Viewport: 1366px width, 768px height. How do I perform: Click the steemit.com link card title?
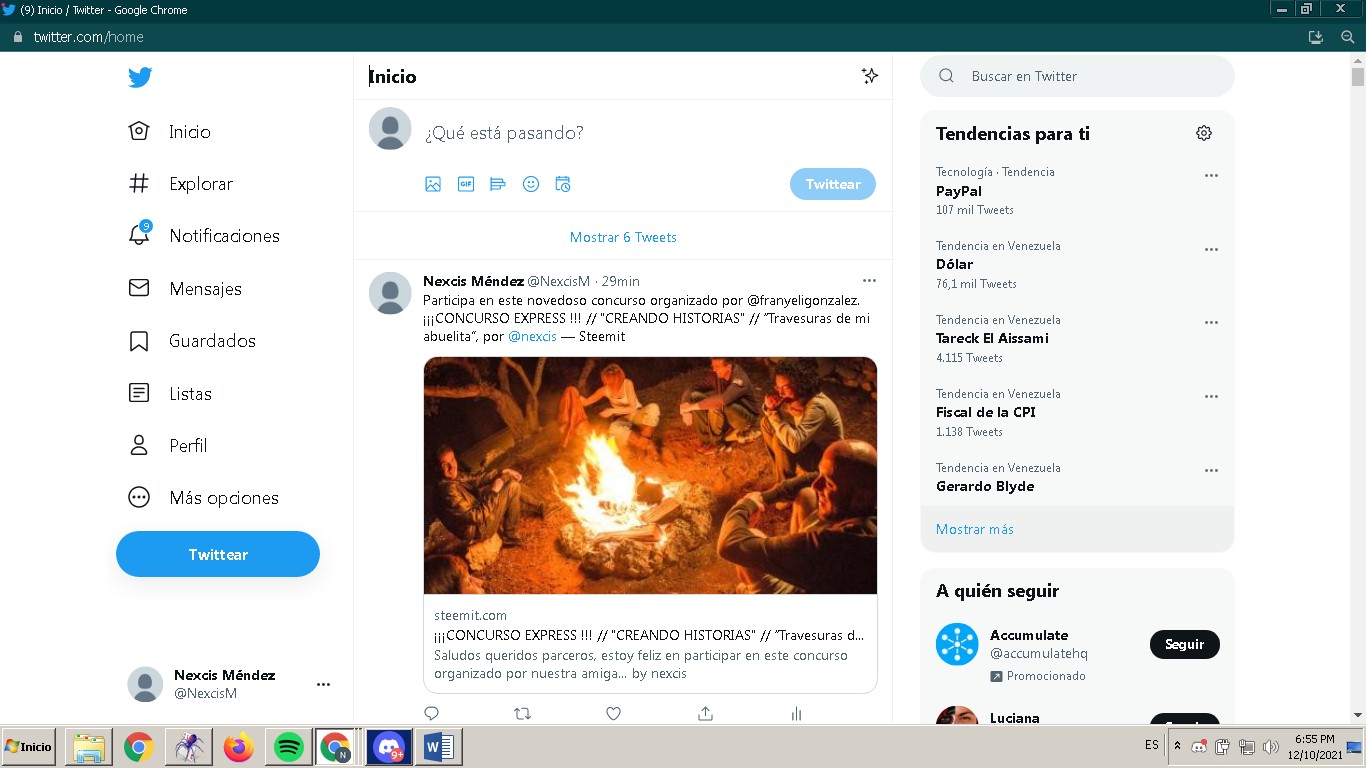(649, 635)
